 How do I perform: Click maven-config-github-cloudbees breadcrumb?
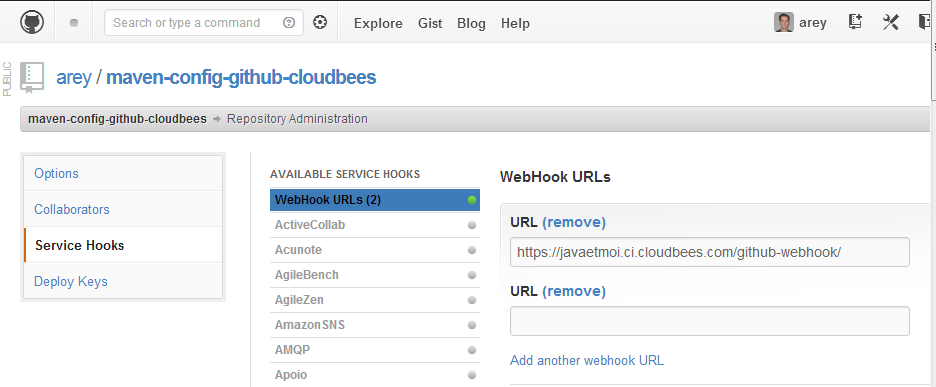[x=117, y=119]
